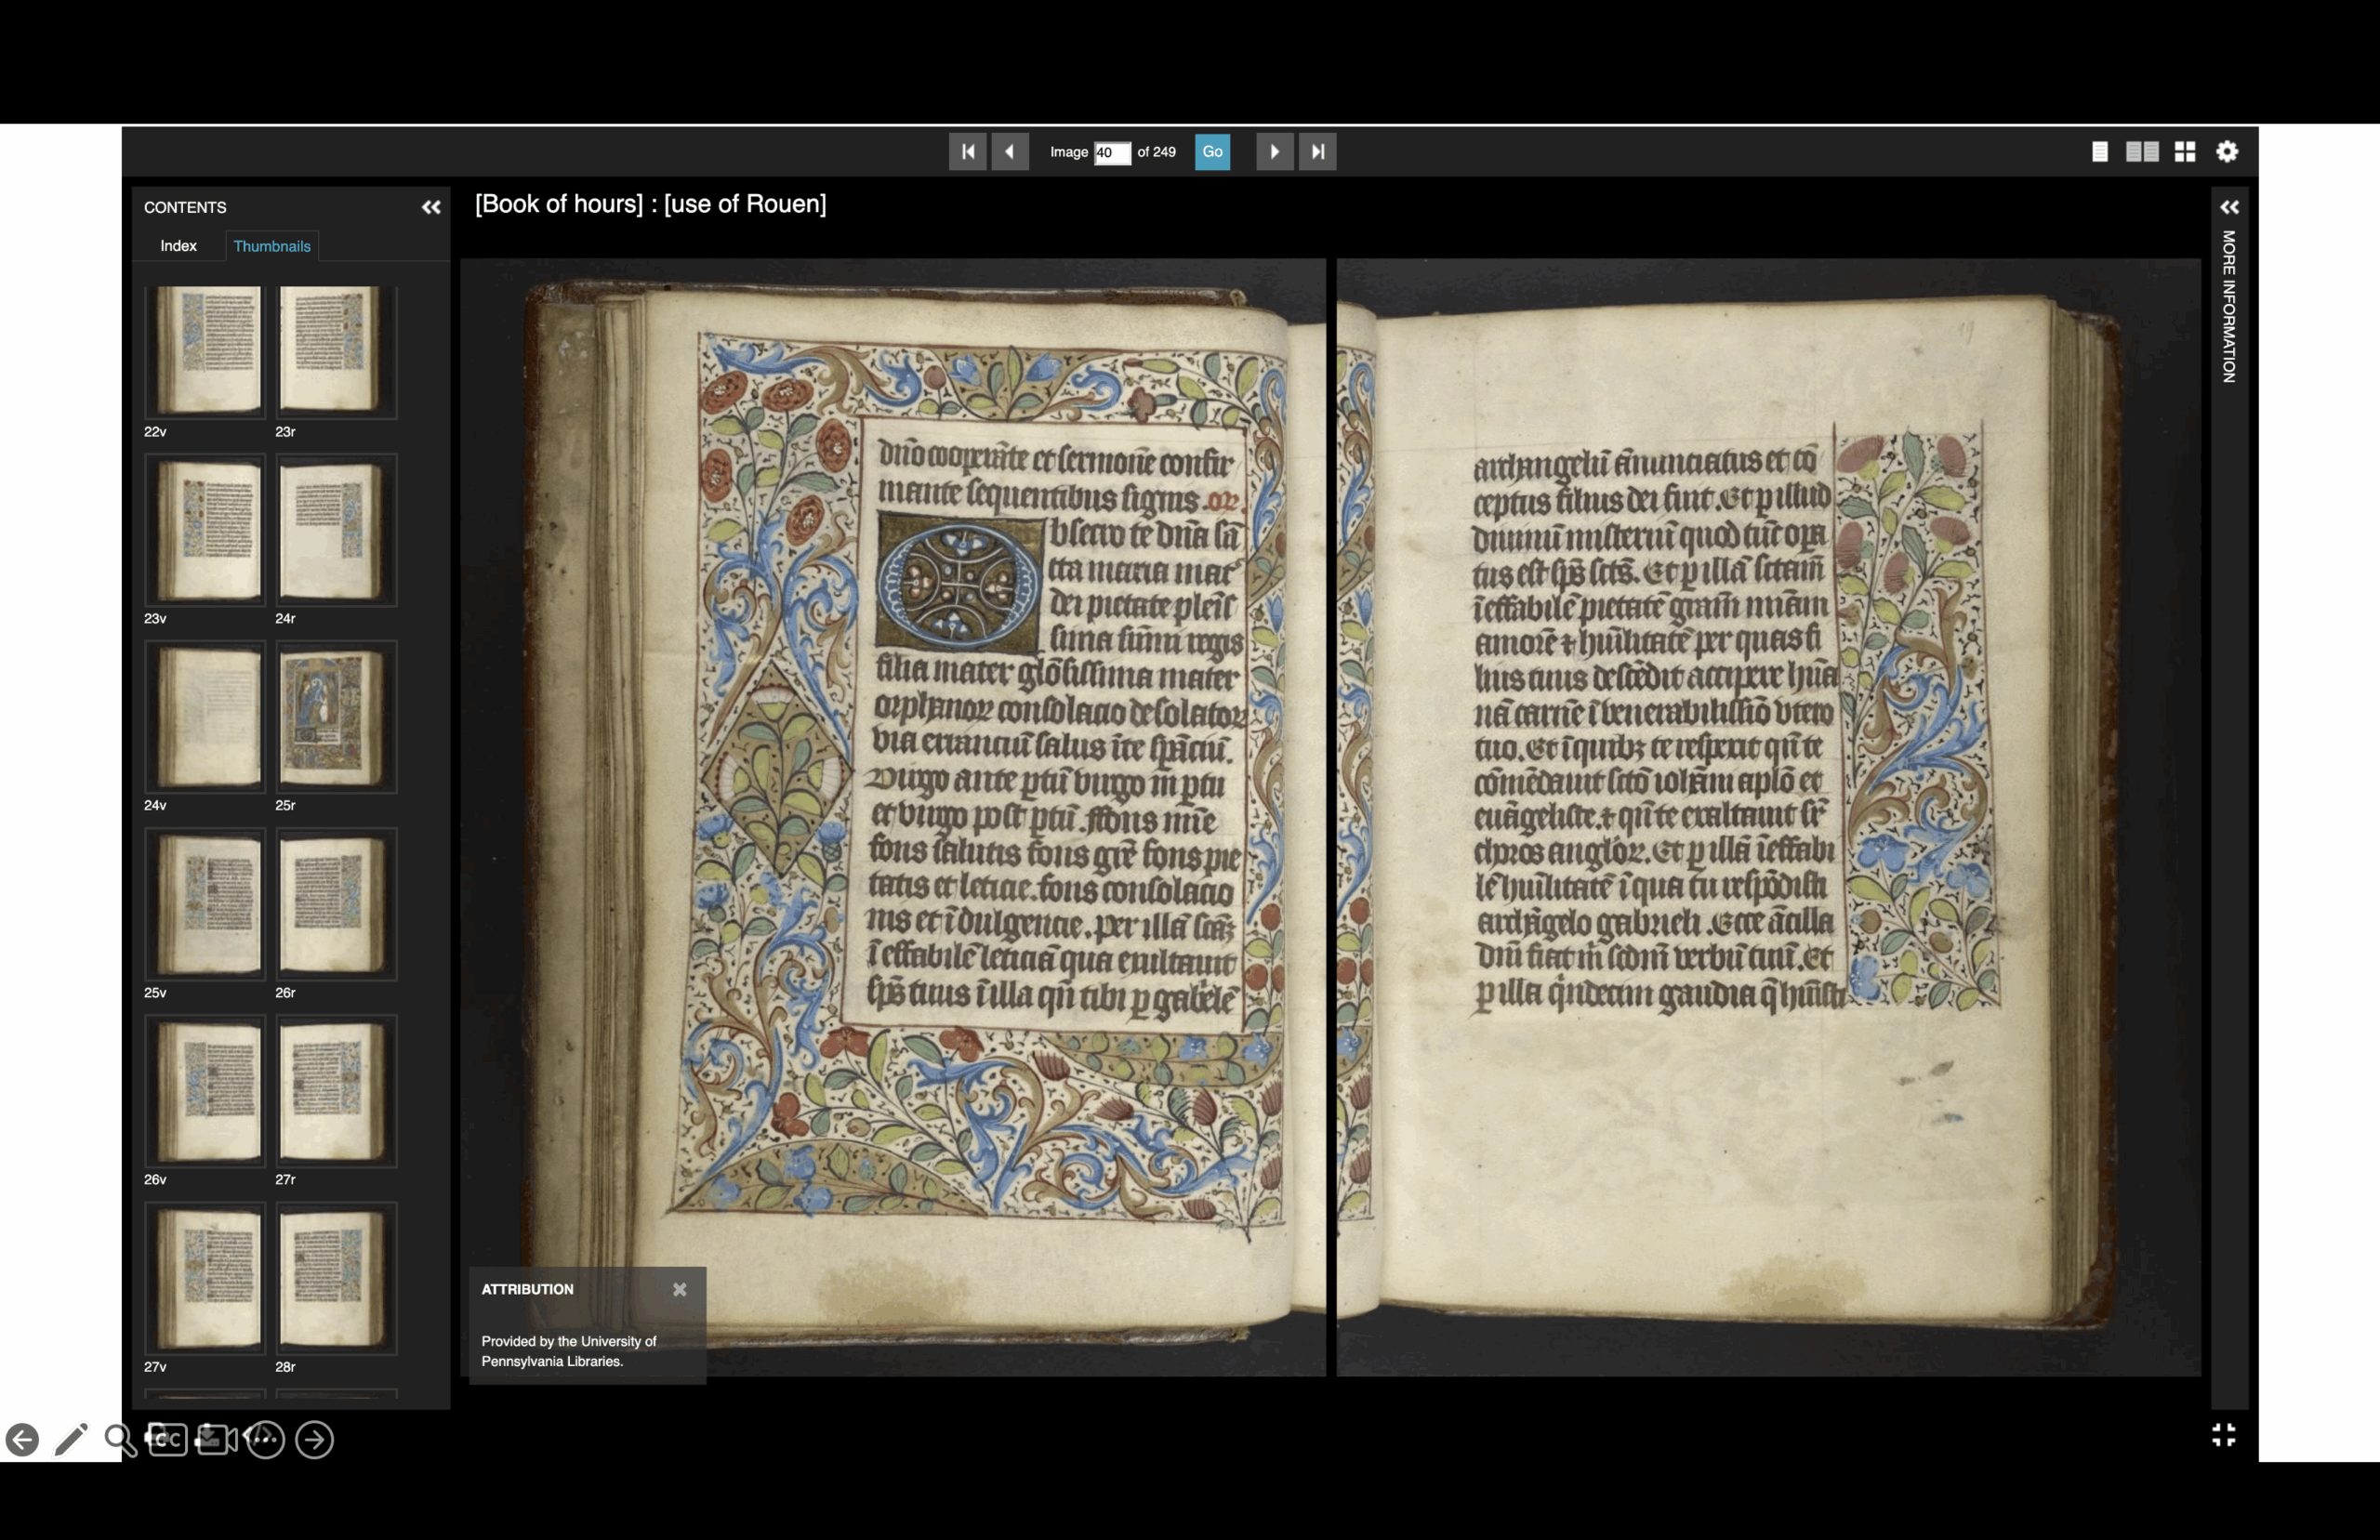Toggle closed captions CC icon
The width and height of the screenshot is (2380, 1540).
click(x=167, y=1439)
